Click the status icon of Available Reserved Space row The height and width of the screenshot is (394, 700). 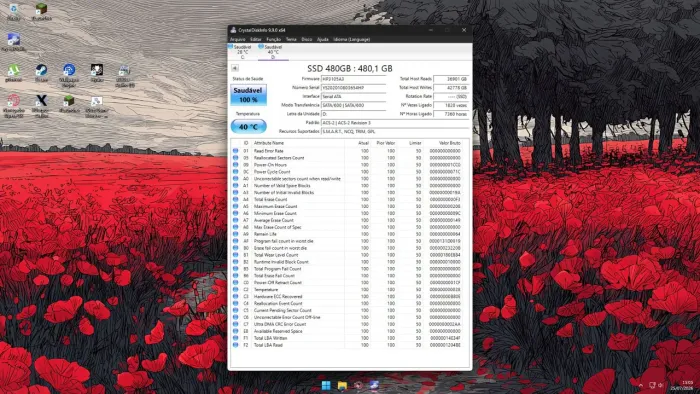point(235,331)
